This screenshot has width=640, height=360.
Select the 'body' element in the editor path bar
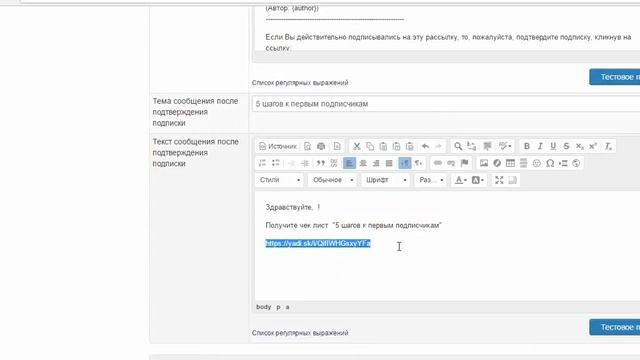click(x=264, y=307)
